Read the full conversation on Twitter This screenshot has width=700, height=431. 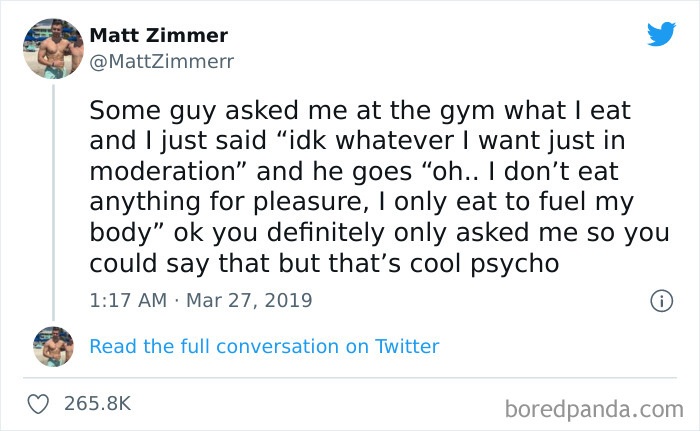[x=264, y=347]
